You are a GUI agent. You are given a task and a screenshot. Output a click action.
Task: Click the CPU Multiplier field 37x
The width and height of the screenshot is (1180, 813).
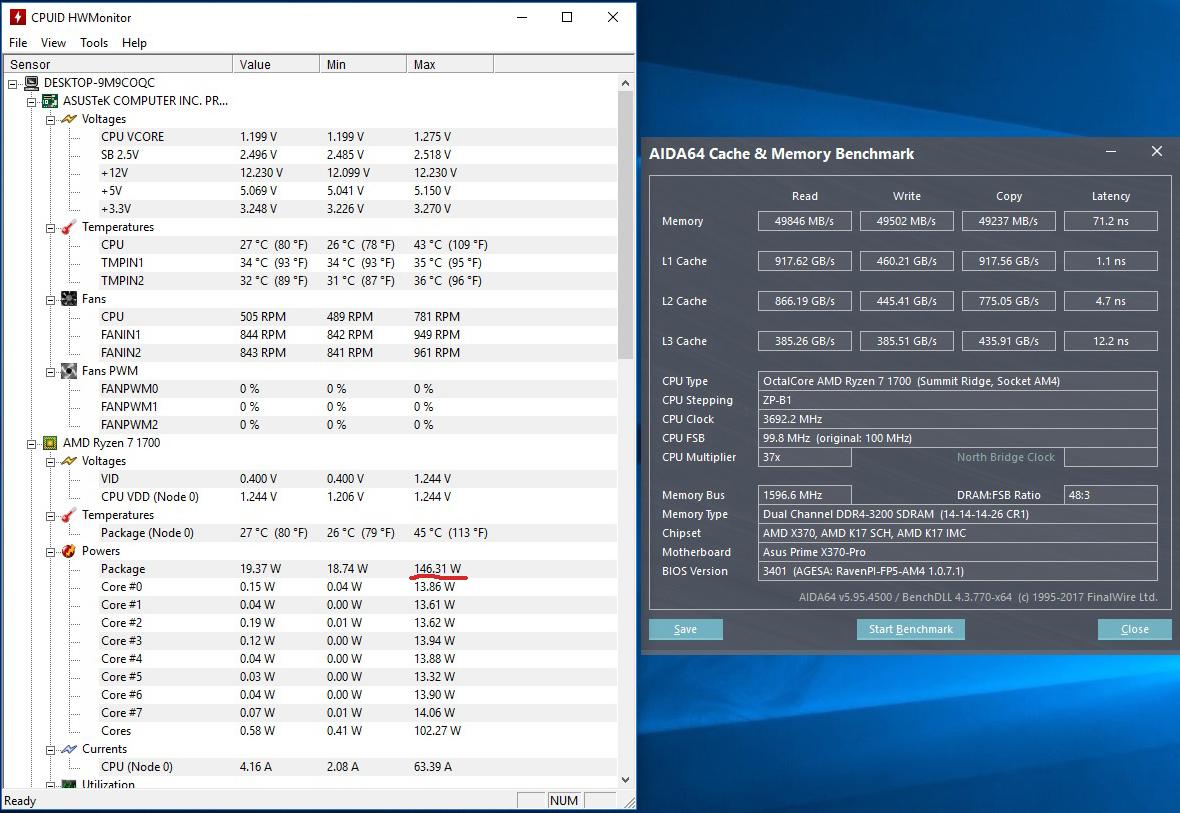click(804, 457)
